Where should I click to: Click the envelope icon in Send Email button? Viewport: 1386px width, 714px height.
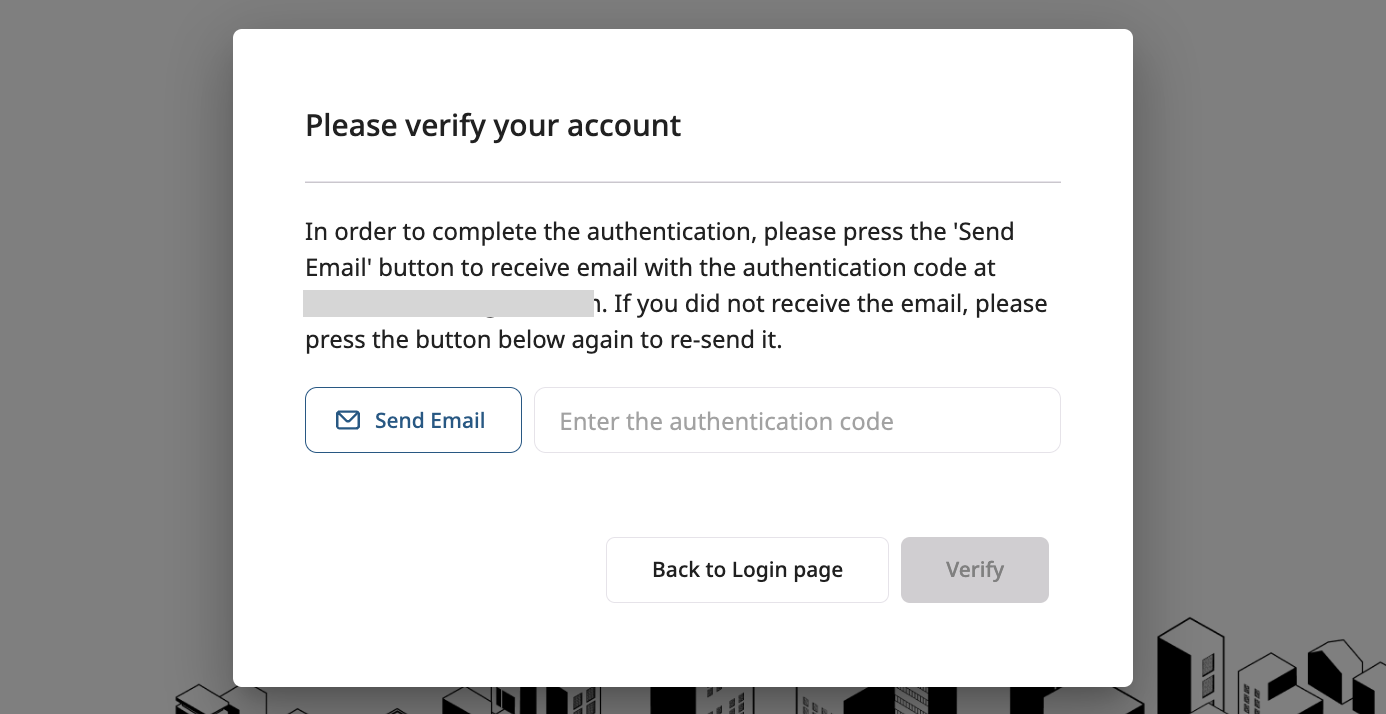pos(347,421)
